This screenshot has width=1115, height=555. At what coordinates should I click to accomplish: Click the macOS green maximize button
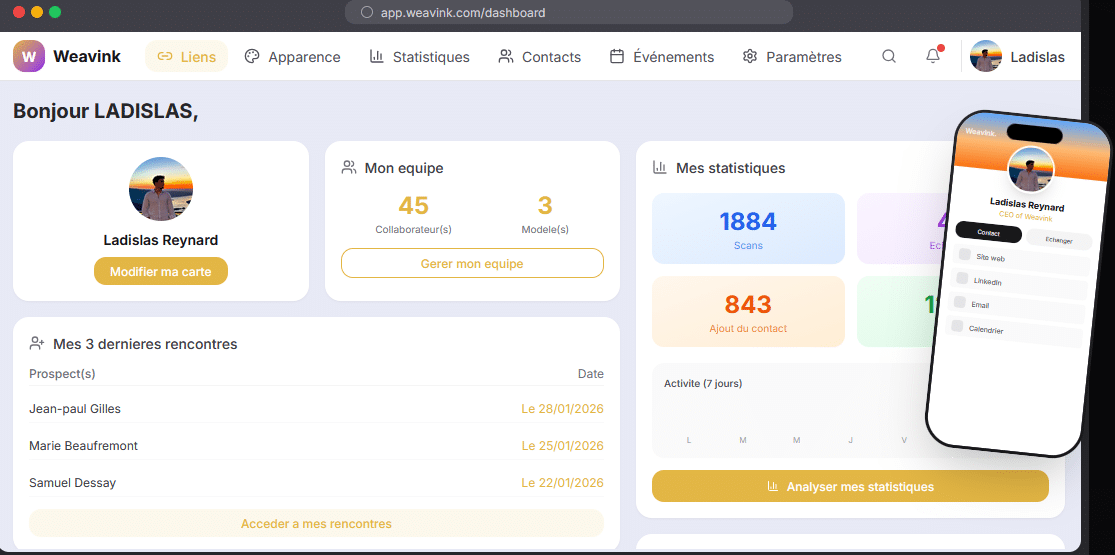pyautogui.click(x=55, y=12)
